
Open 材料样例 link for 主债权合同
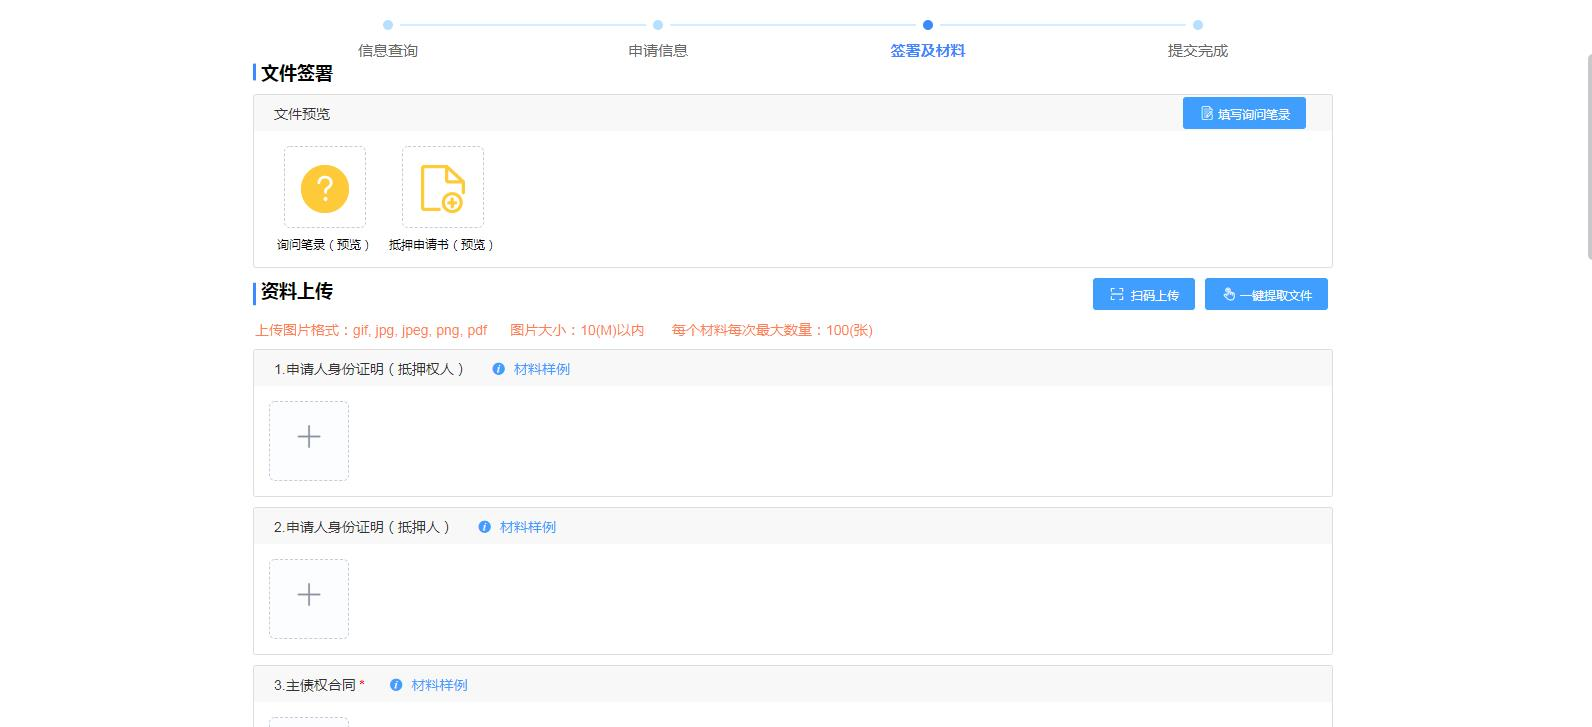click(x=439, y=685)
